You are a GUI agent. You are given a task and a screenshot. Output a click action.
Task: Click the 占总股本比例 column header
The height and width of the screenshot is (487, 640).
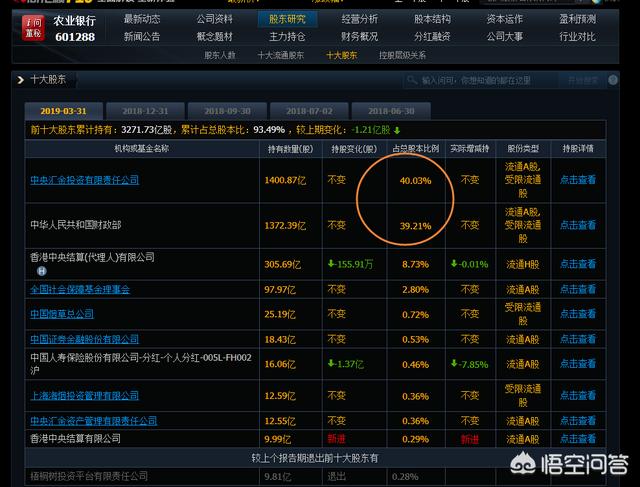click(416, 149)
